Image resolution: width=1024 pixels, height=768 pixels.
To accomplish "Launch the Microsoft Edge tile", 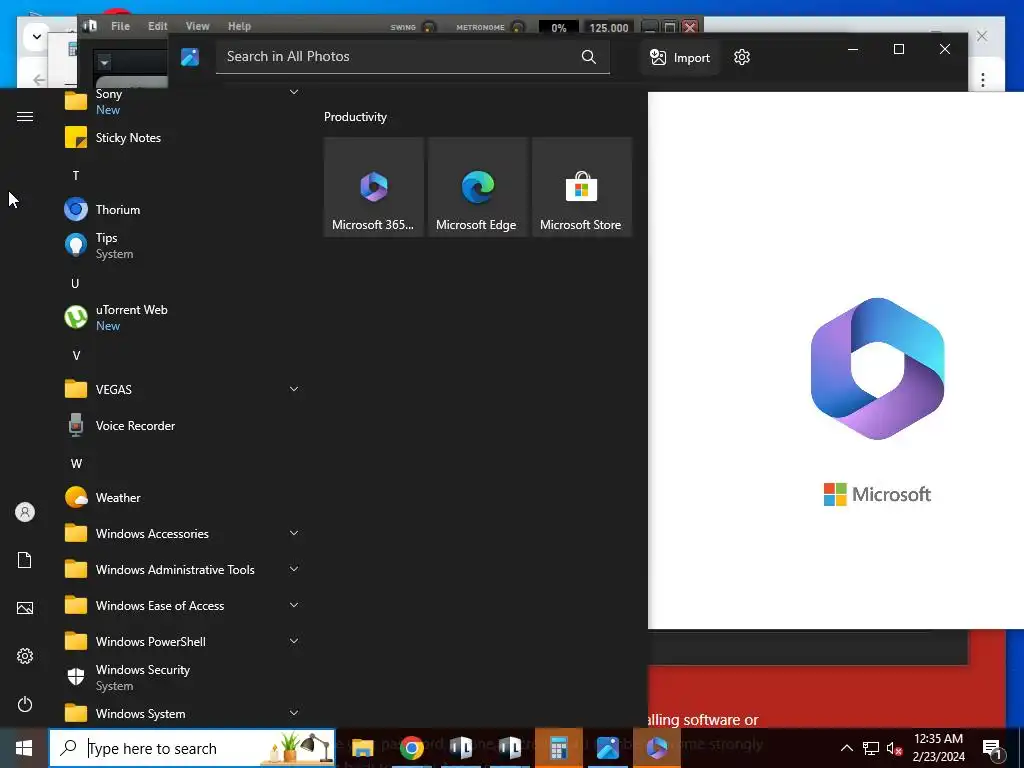I will click(477, 187).
